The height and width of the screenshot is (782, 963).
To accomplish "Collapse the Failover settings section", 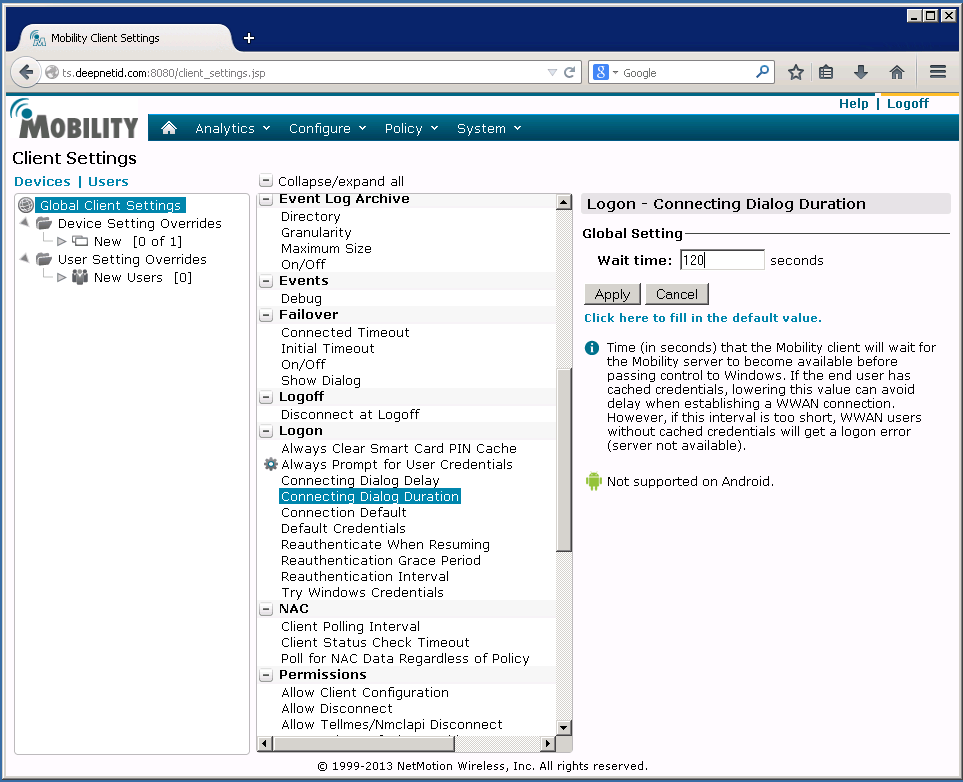I will 267,315.
